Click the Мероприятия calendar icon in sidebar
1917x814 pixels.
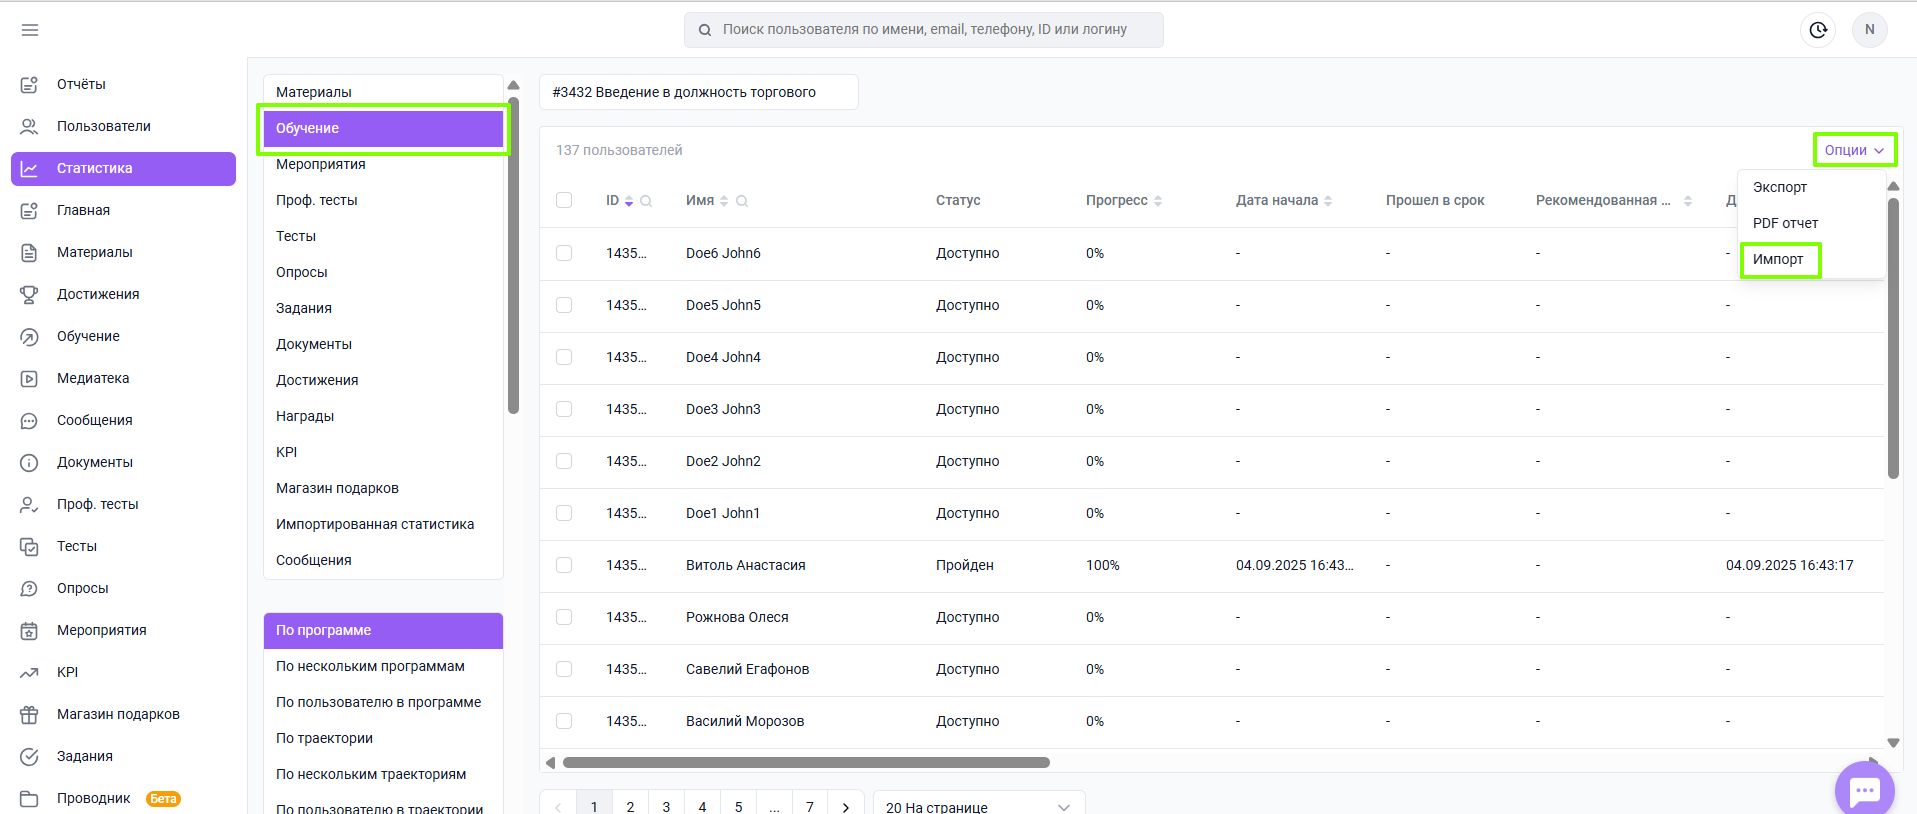pyautogui.click(x=29, y=630)
